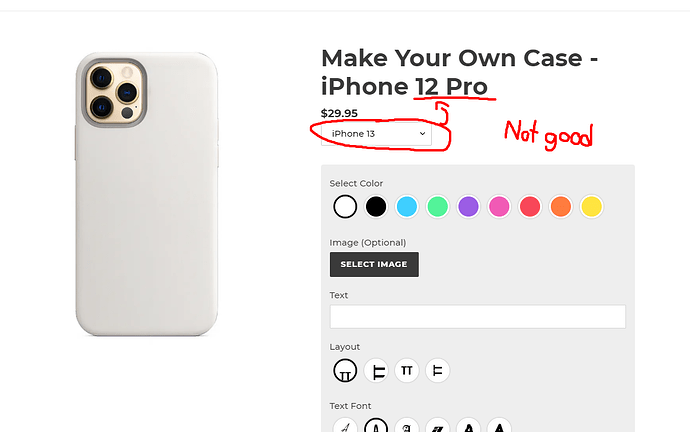Choose the slanted bold italic font icon
Viewport: 690px width, 432px height.
pos(437,427)
